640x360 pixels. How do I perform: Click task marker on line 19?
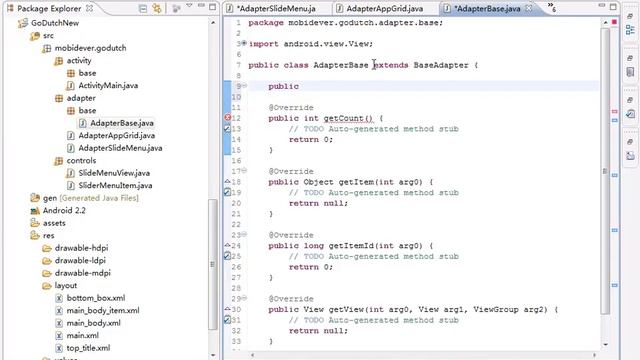pos(228,192)
